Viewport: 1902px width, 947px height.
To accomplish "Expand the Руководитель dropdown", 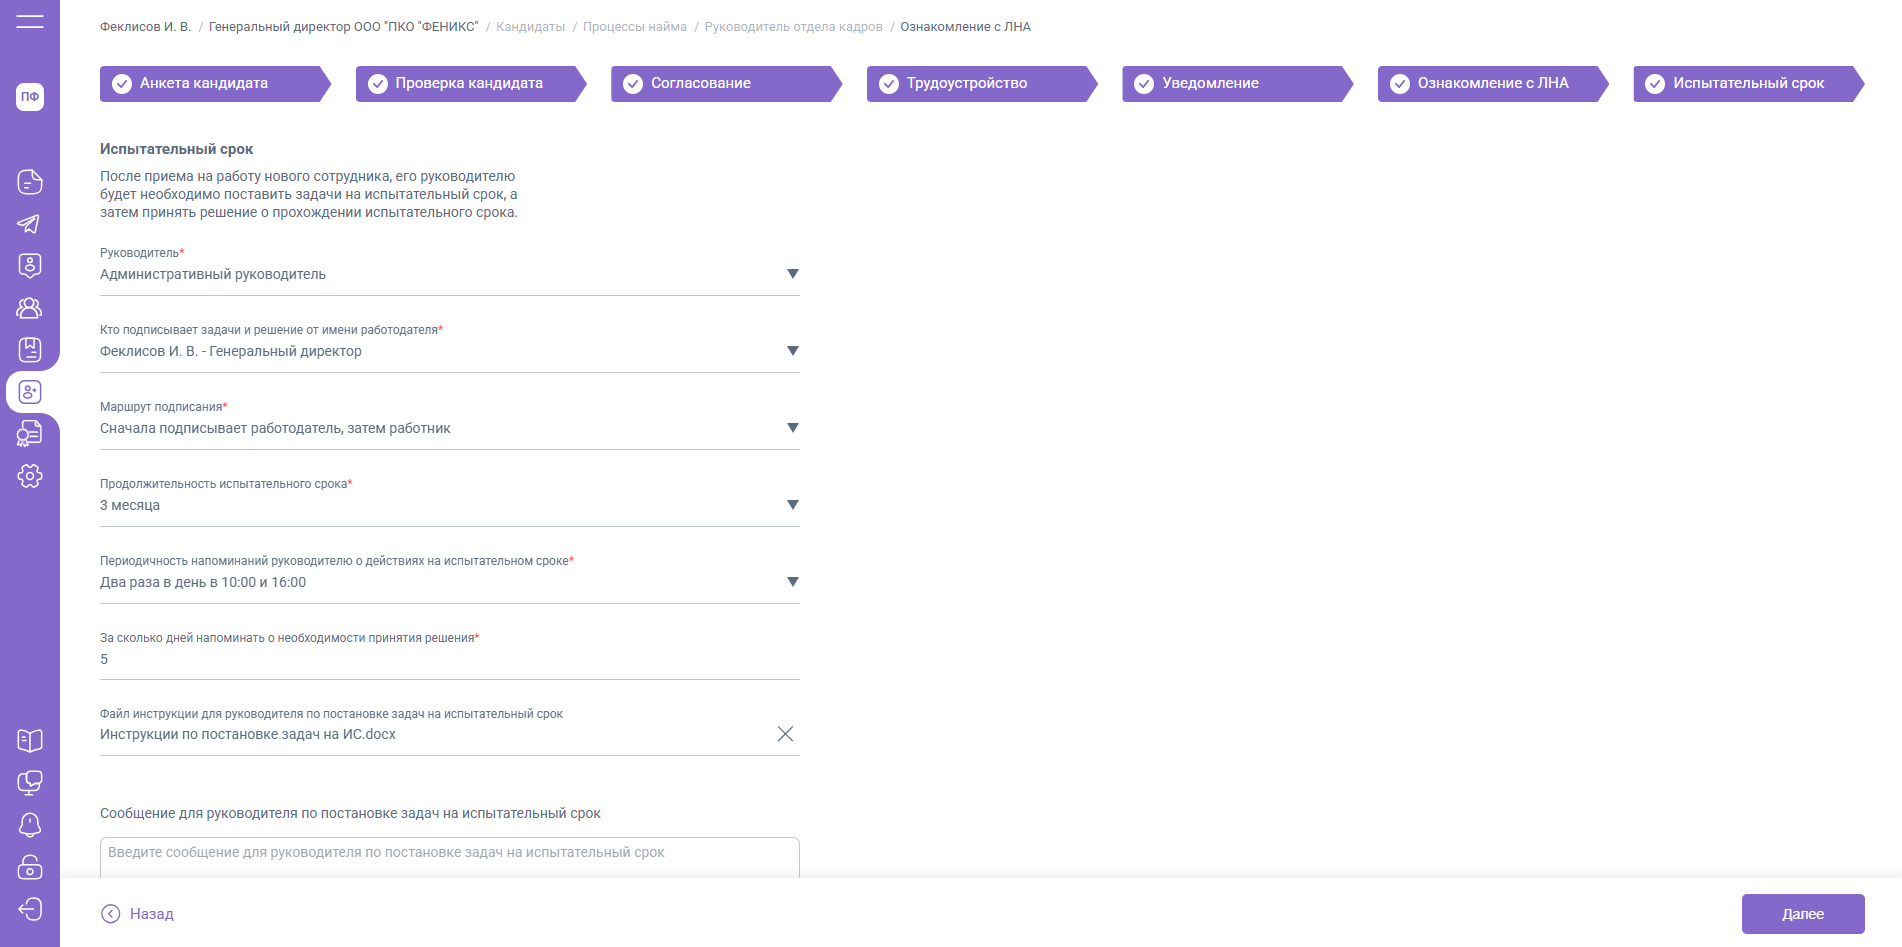I will click(792, 274).
